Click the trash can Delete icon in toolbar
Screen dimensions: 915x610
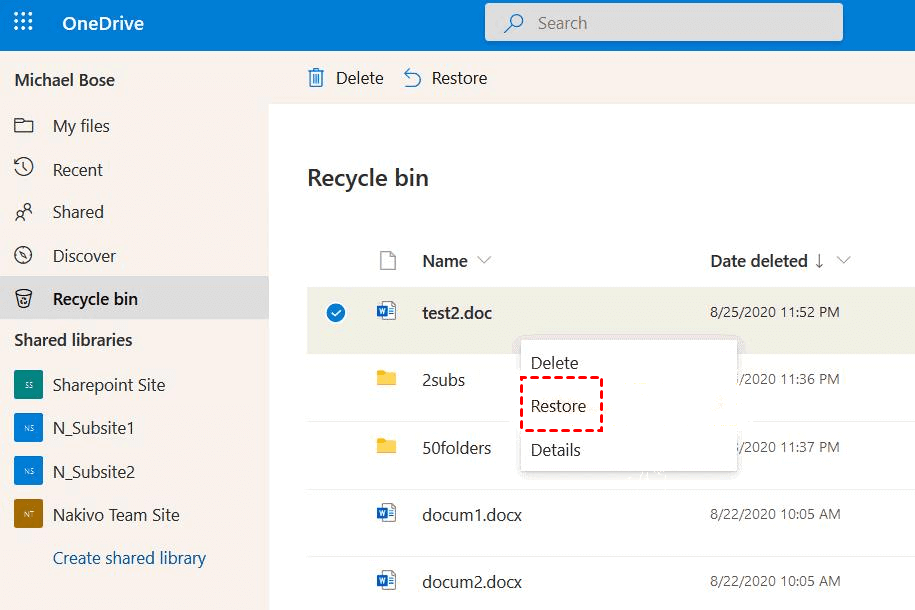(x=316, y=78)
